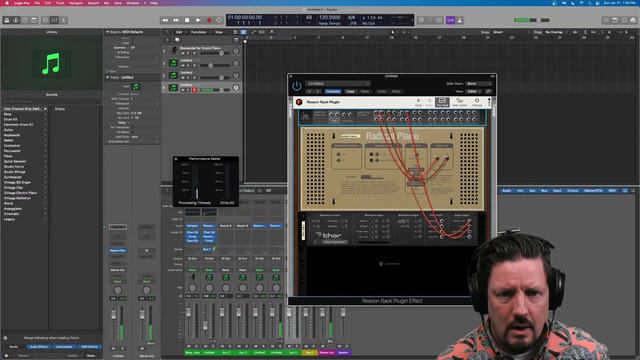Image resolution: width=640 pixels, height=360 pixels.
Task: Select the Audio tab in mixer filter bar
Action: (x=507, y=191)
